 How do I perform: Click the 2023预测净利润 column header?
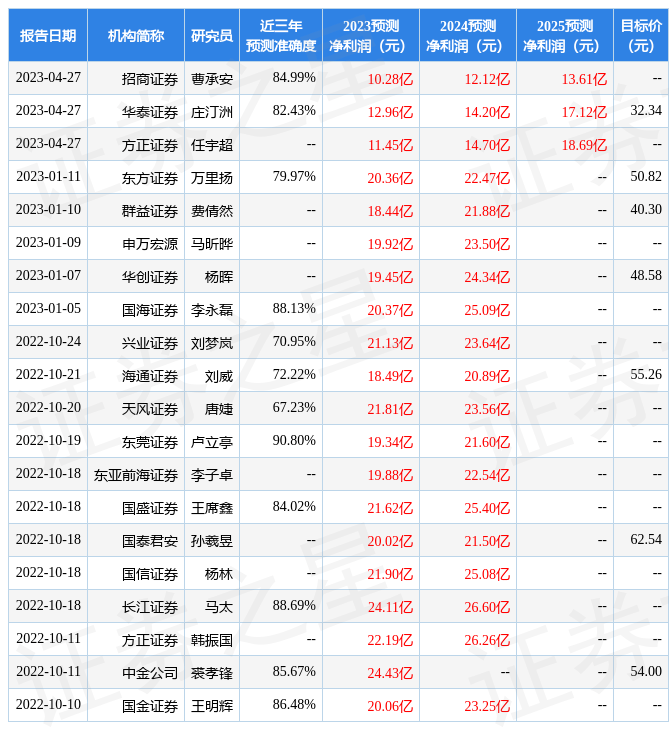click(371, 35)
